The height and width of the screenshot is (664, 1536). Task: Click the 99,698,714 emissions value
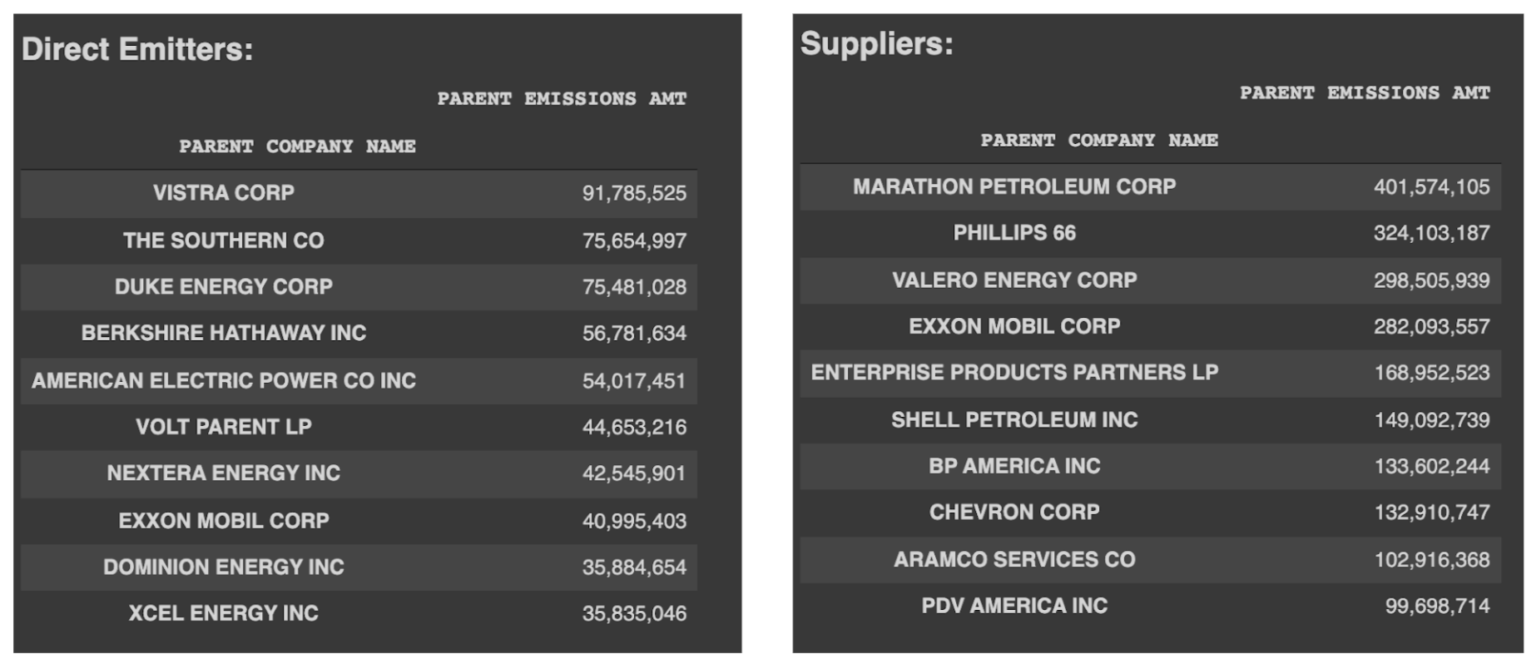[x=1437, y=606]
